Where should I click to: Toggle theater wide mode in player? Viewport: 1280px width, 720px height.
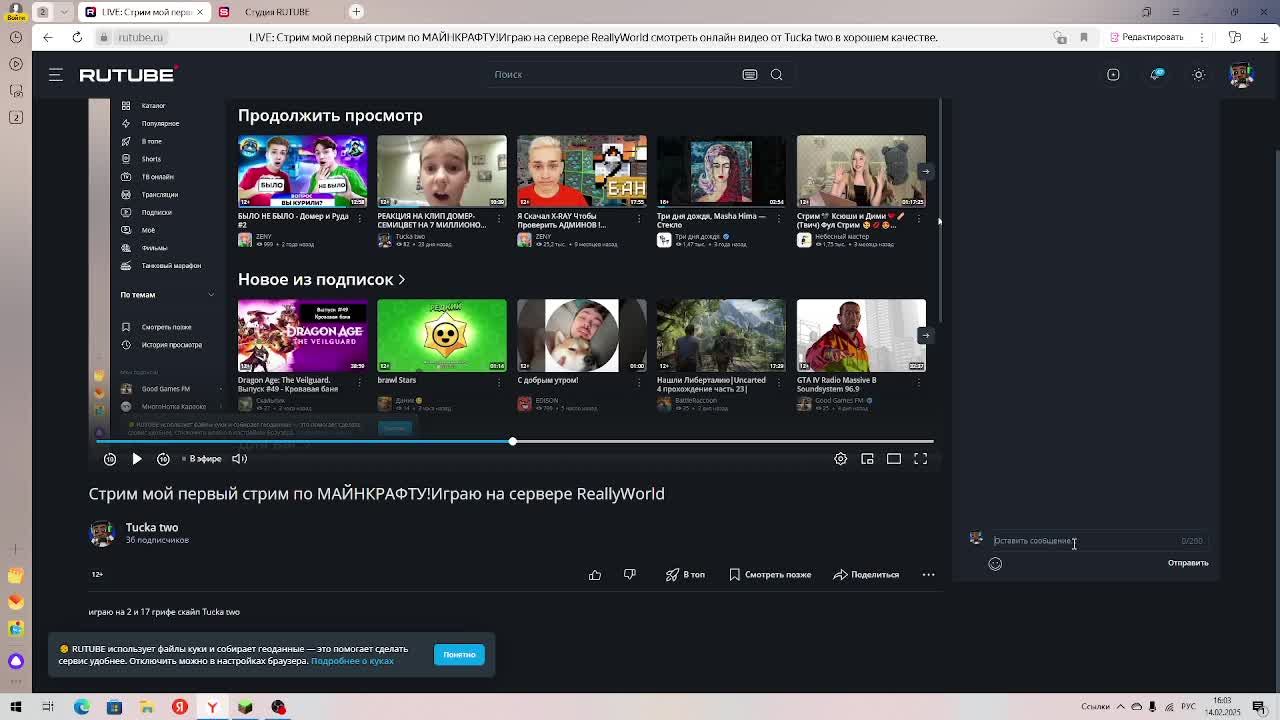point(894,459)
